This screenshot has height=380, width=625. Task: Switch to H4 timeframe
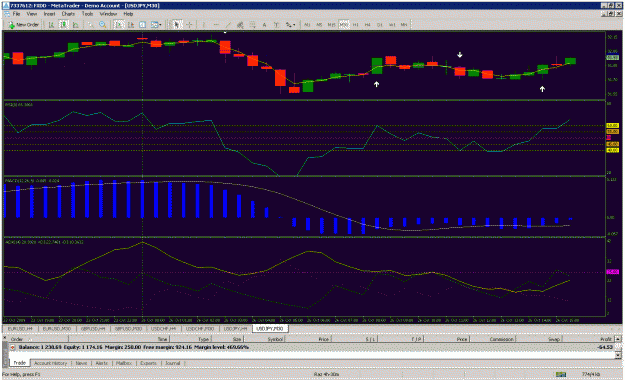tap(368, 25)
